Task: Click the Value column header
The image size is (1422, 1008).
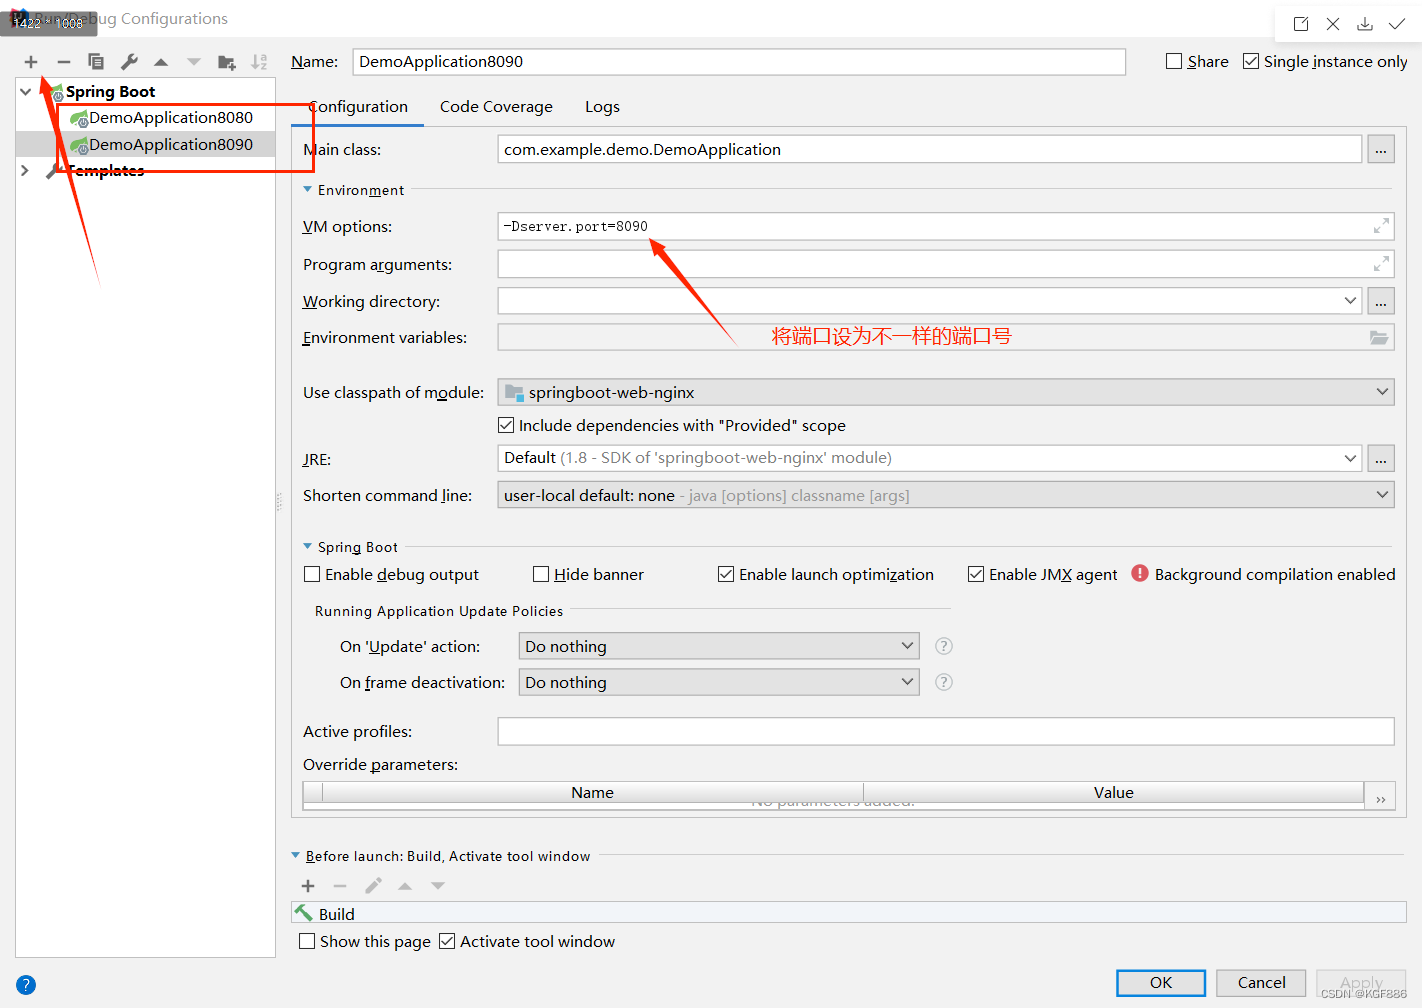Action: (1113, 792)
